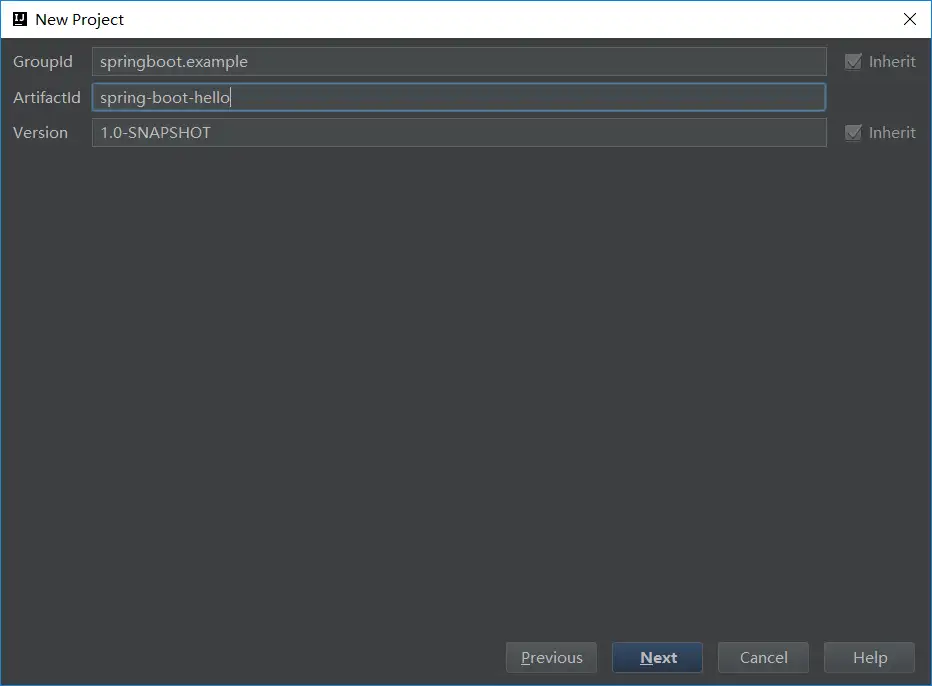932x686 pixels.
Task: Go back with the Previous button
Action: [x=551, y=658]
